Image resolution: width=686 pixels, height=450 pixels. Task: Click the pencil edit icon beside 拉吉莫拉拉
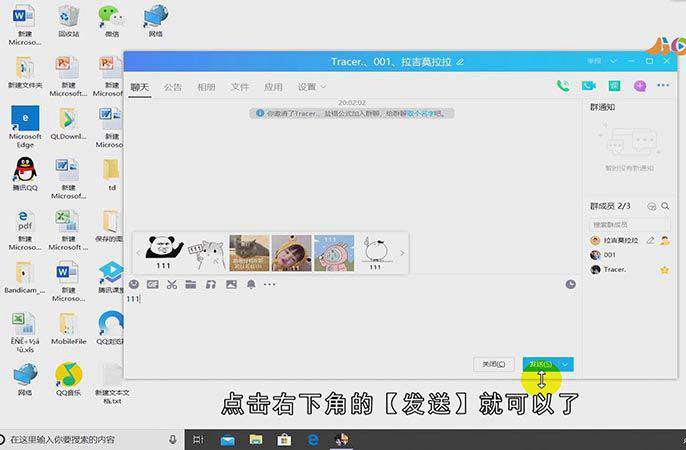pos(651,240)
